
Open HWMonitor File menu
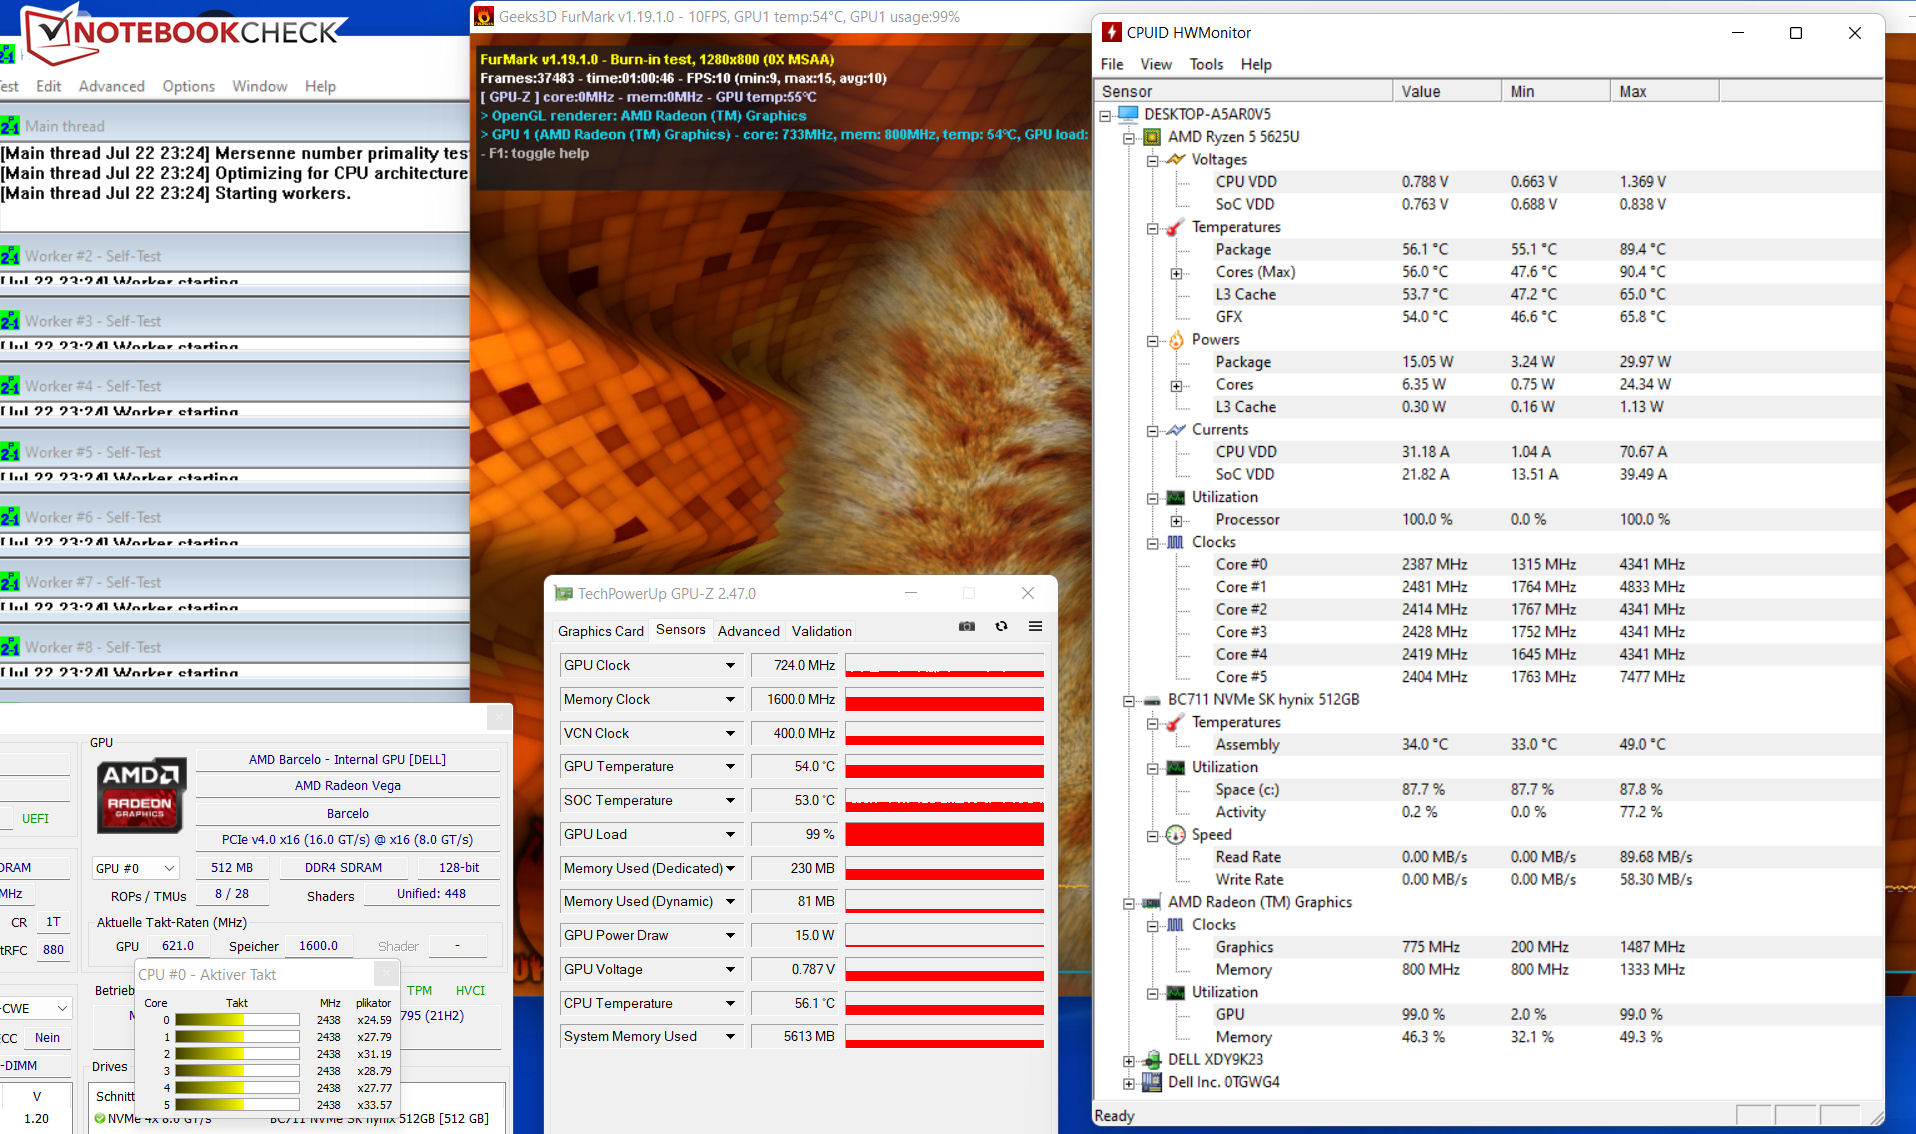(1112, 64)
